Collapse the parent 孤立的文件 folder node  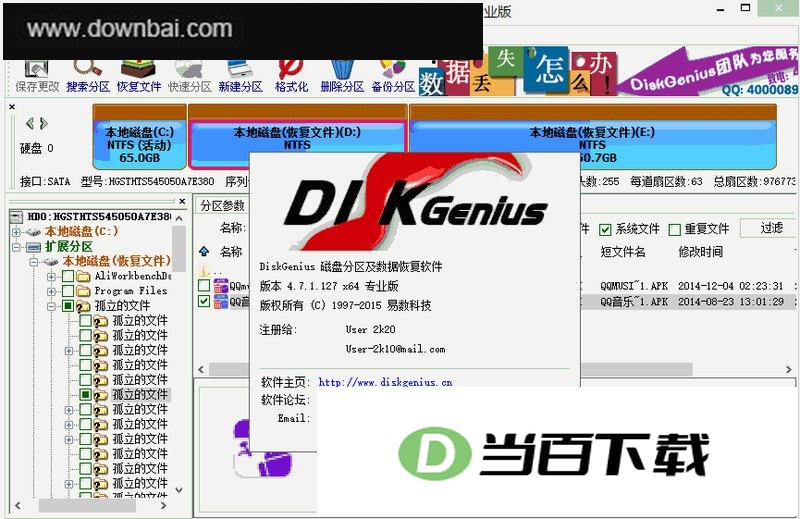[51, 306]
